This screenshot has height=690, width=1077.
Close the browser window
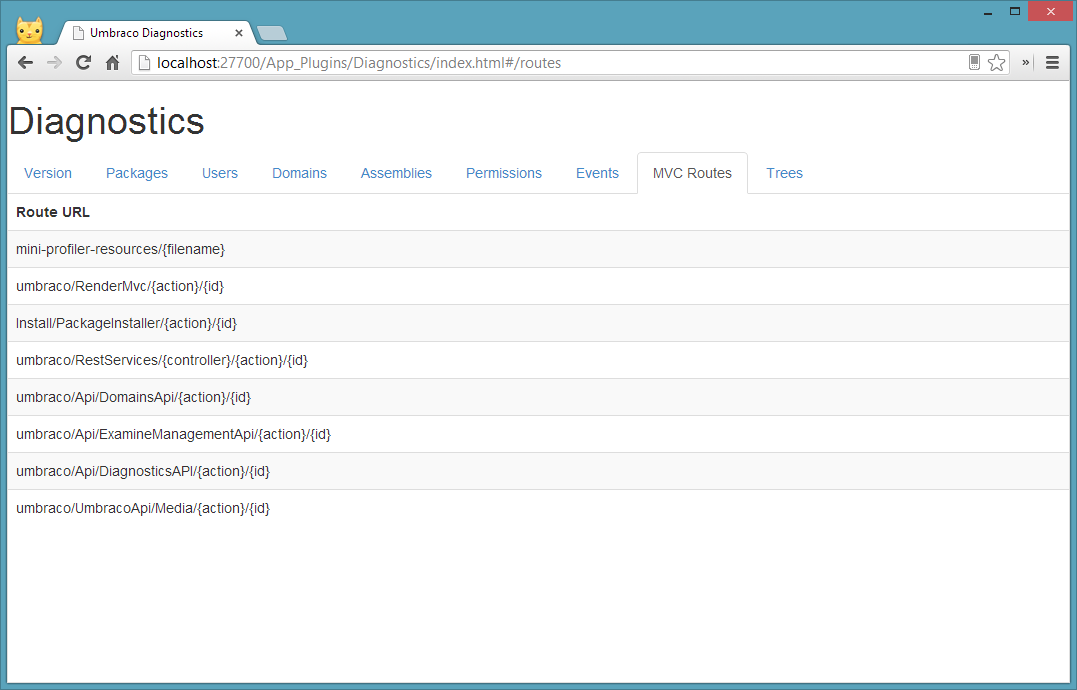click(1050, 12)
